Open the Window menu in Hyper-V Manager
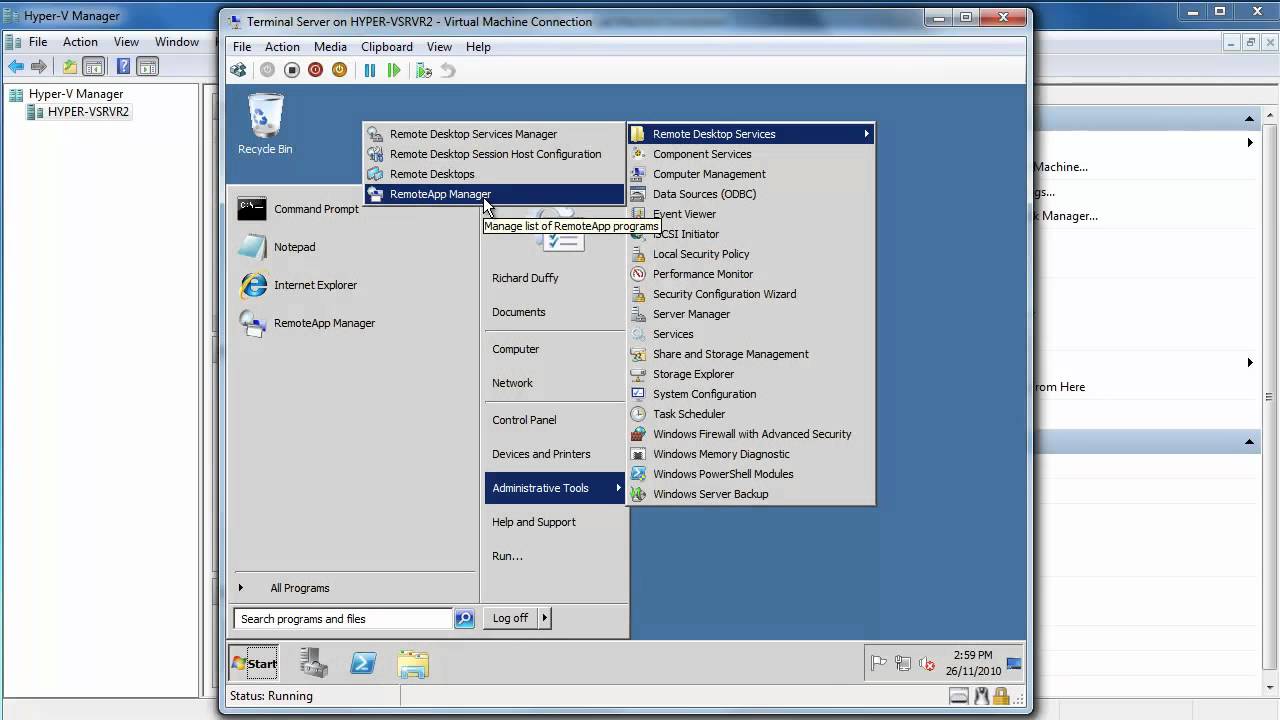Screen dimensions: 1280x720 177,42
